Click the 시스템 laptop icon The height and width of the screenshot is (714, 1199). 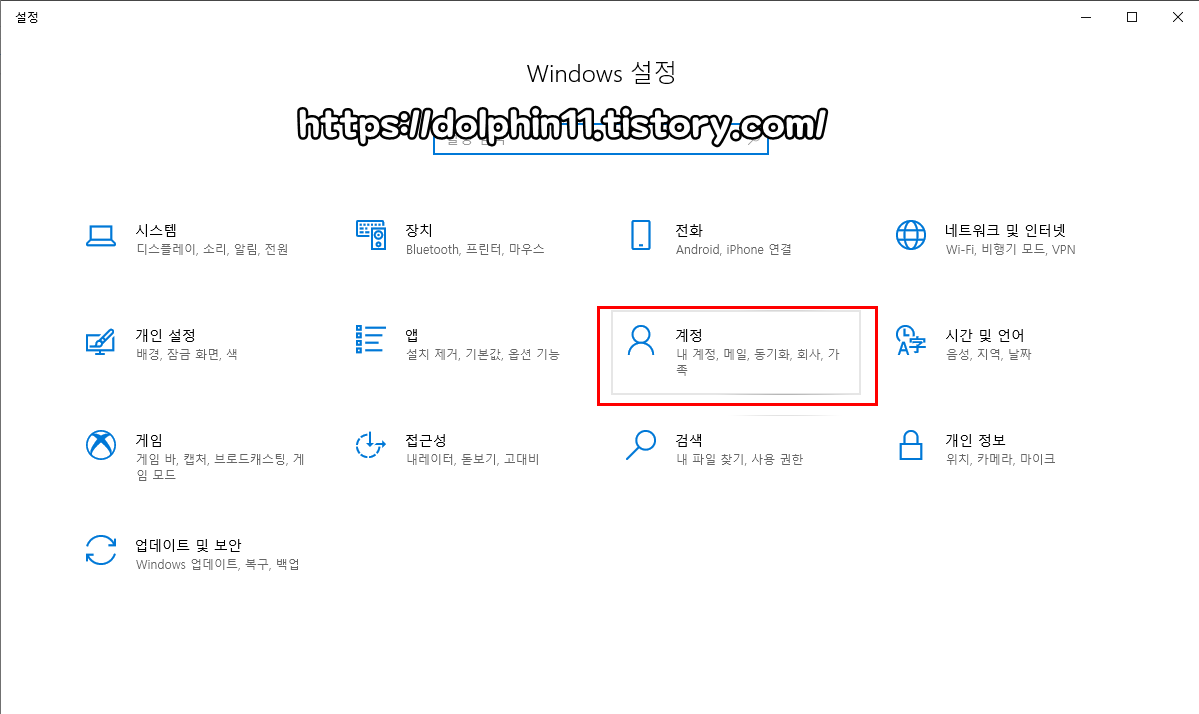(101, 236)
